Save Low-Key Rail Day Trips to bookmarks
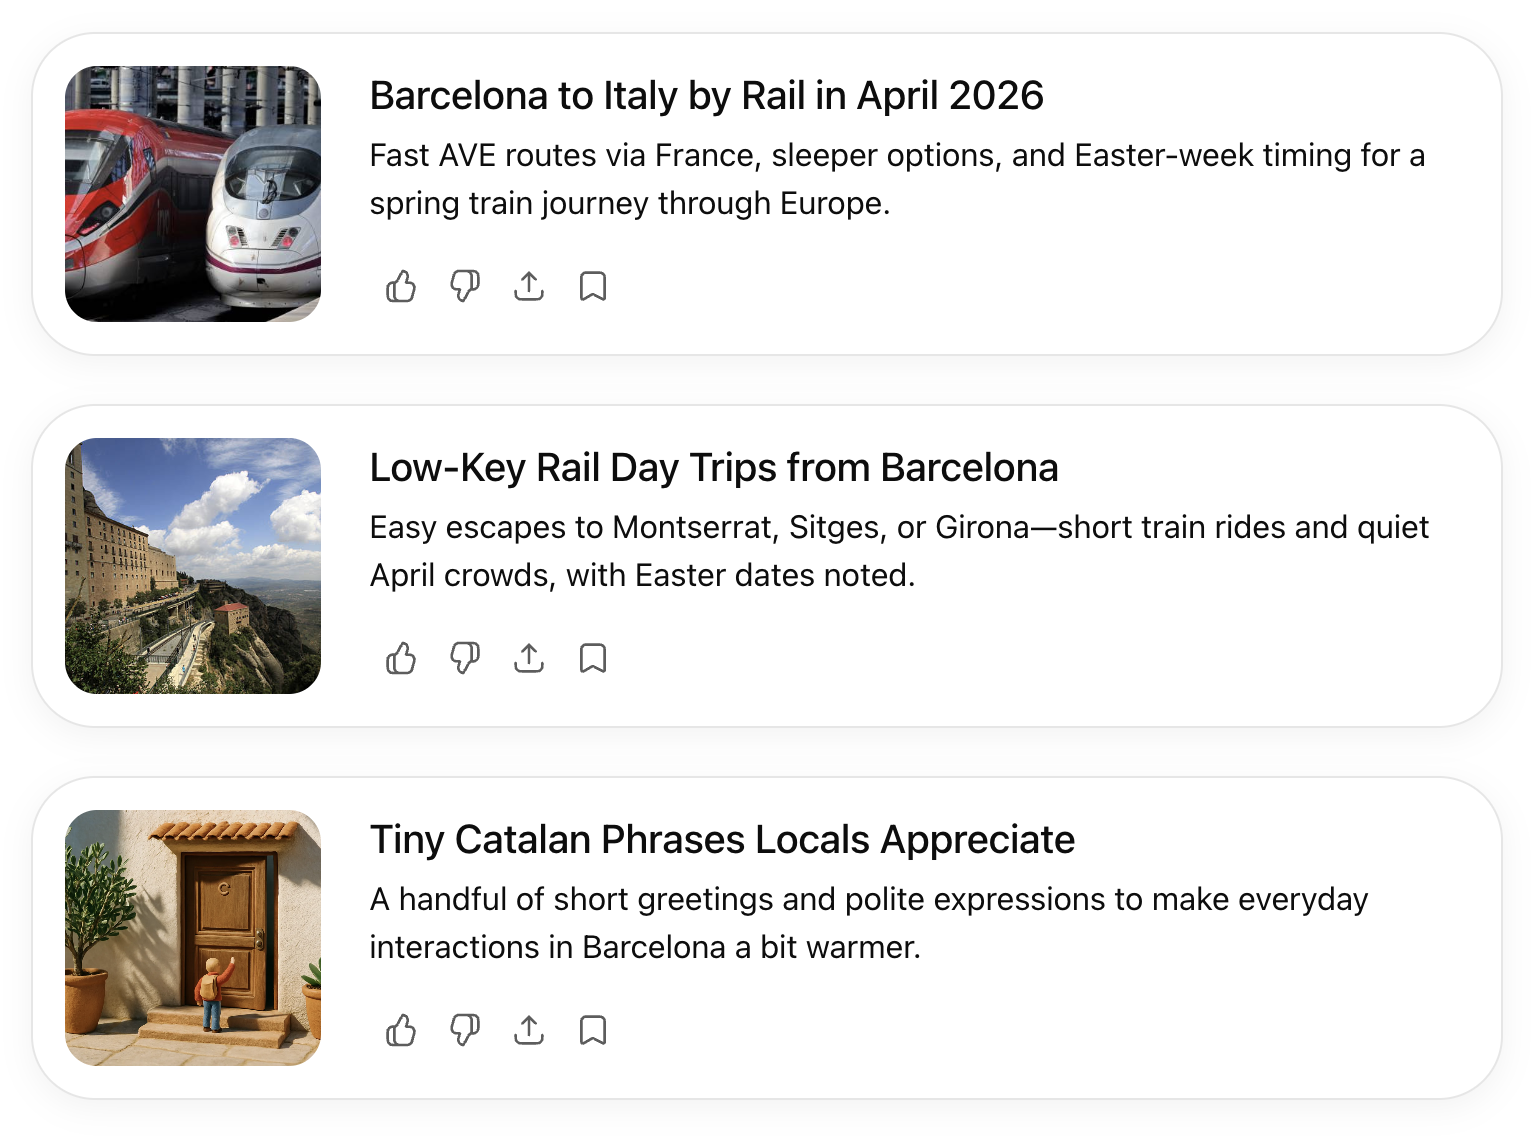This screenshot has width=1538, height=1136. point(593,658)
